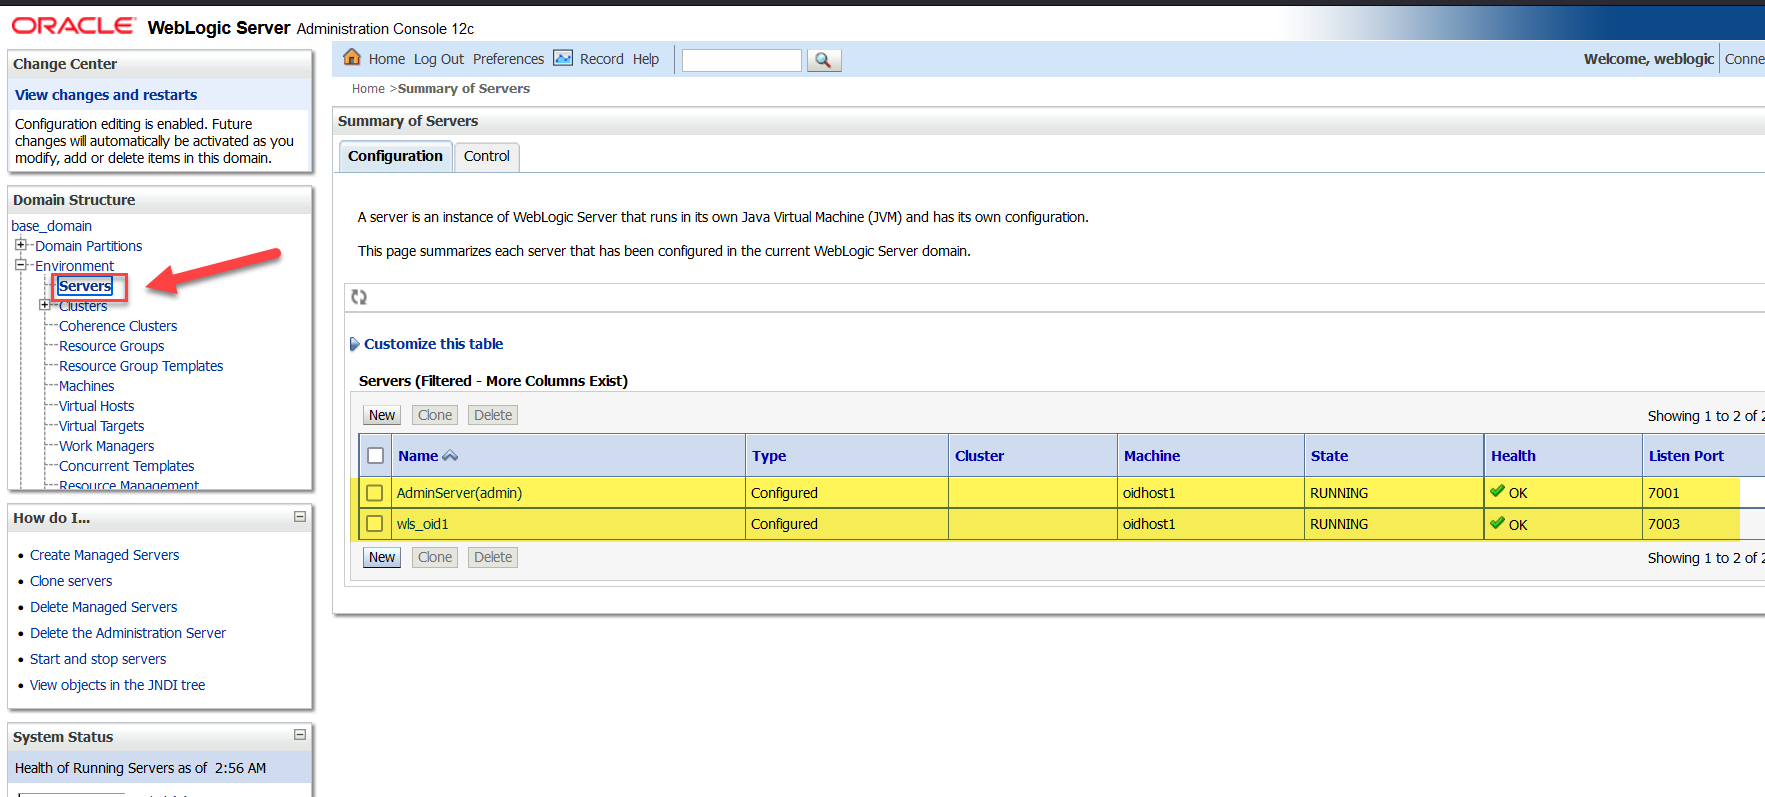
Task: Check the AdminServer(admin) row checkbox
Action: tap(375, 493)
